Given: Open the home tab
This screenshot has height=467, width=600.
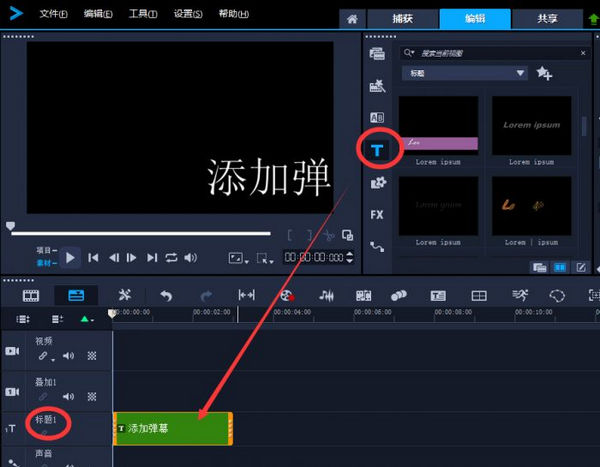Looking at the screenshot, I should coord(352,19).
